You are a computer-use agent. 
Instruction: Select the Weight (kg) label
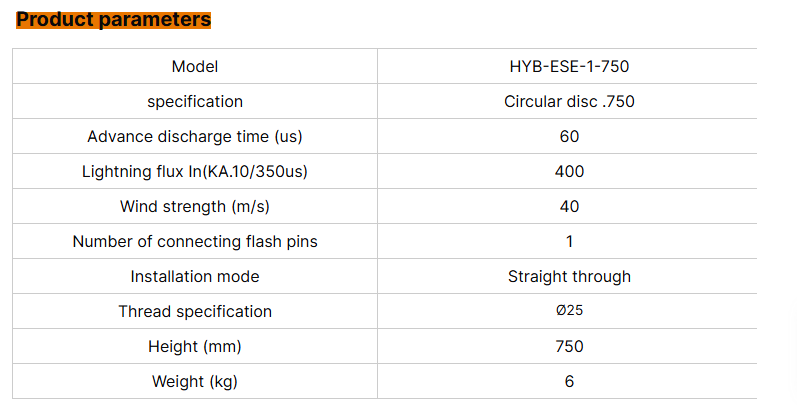point(195,382)
